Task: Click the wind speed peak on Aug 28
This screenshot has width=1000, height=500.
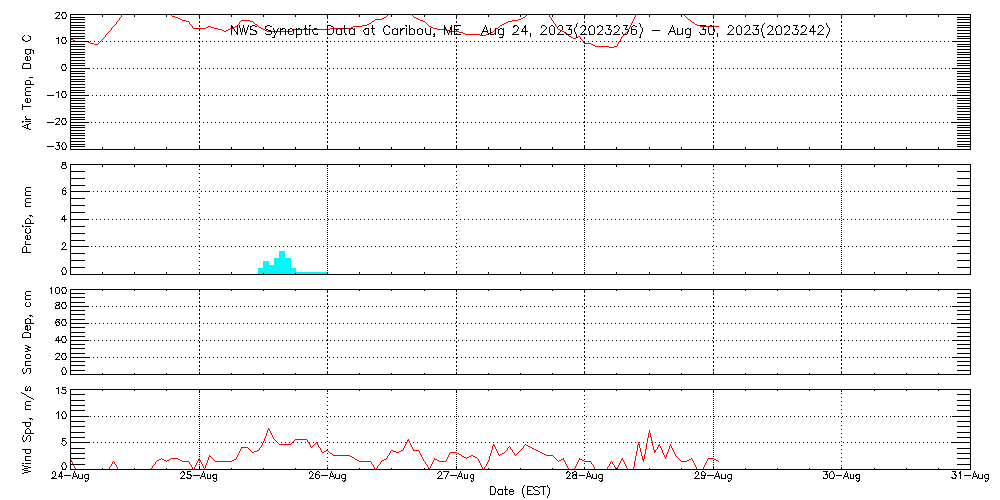Action: [649, 432]
